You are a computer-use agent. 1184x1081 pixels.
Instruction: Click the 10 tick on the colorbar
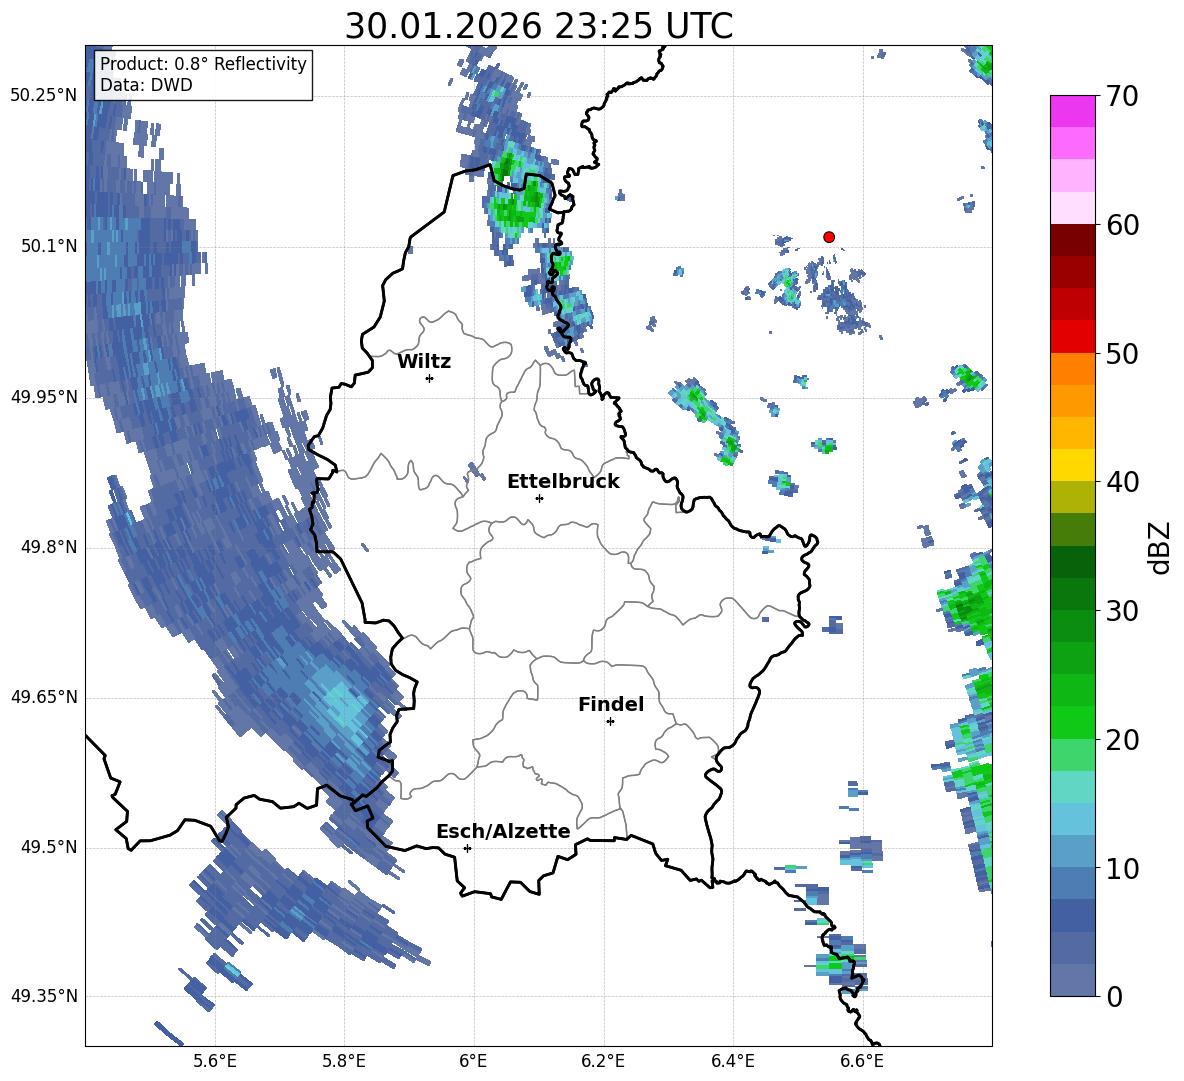click(1121, 868)
